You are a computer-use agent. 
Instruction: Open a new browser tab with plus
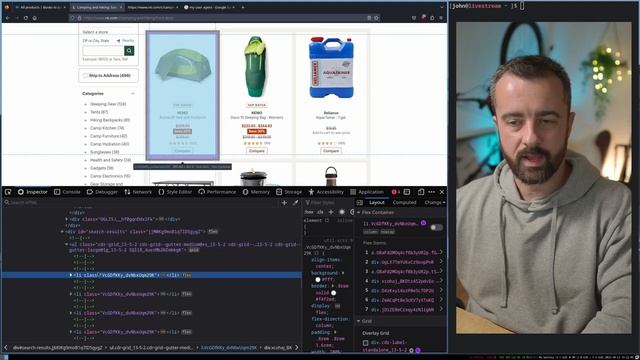[242, 7]
